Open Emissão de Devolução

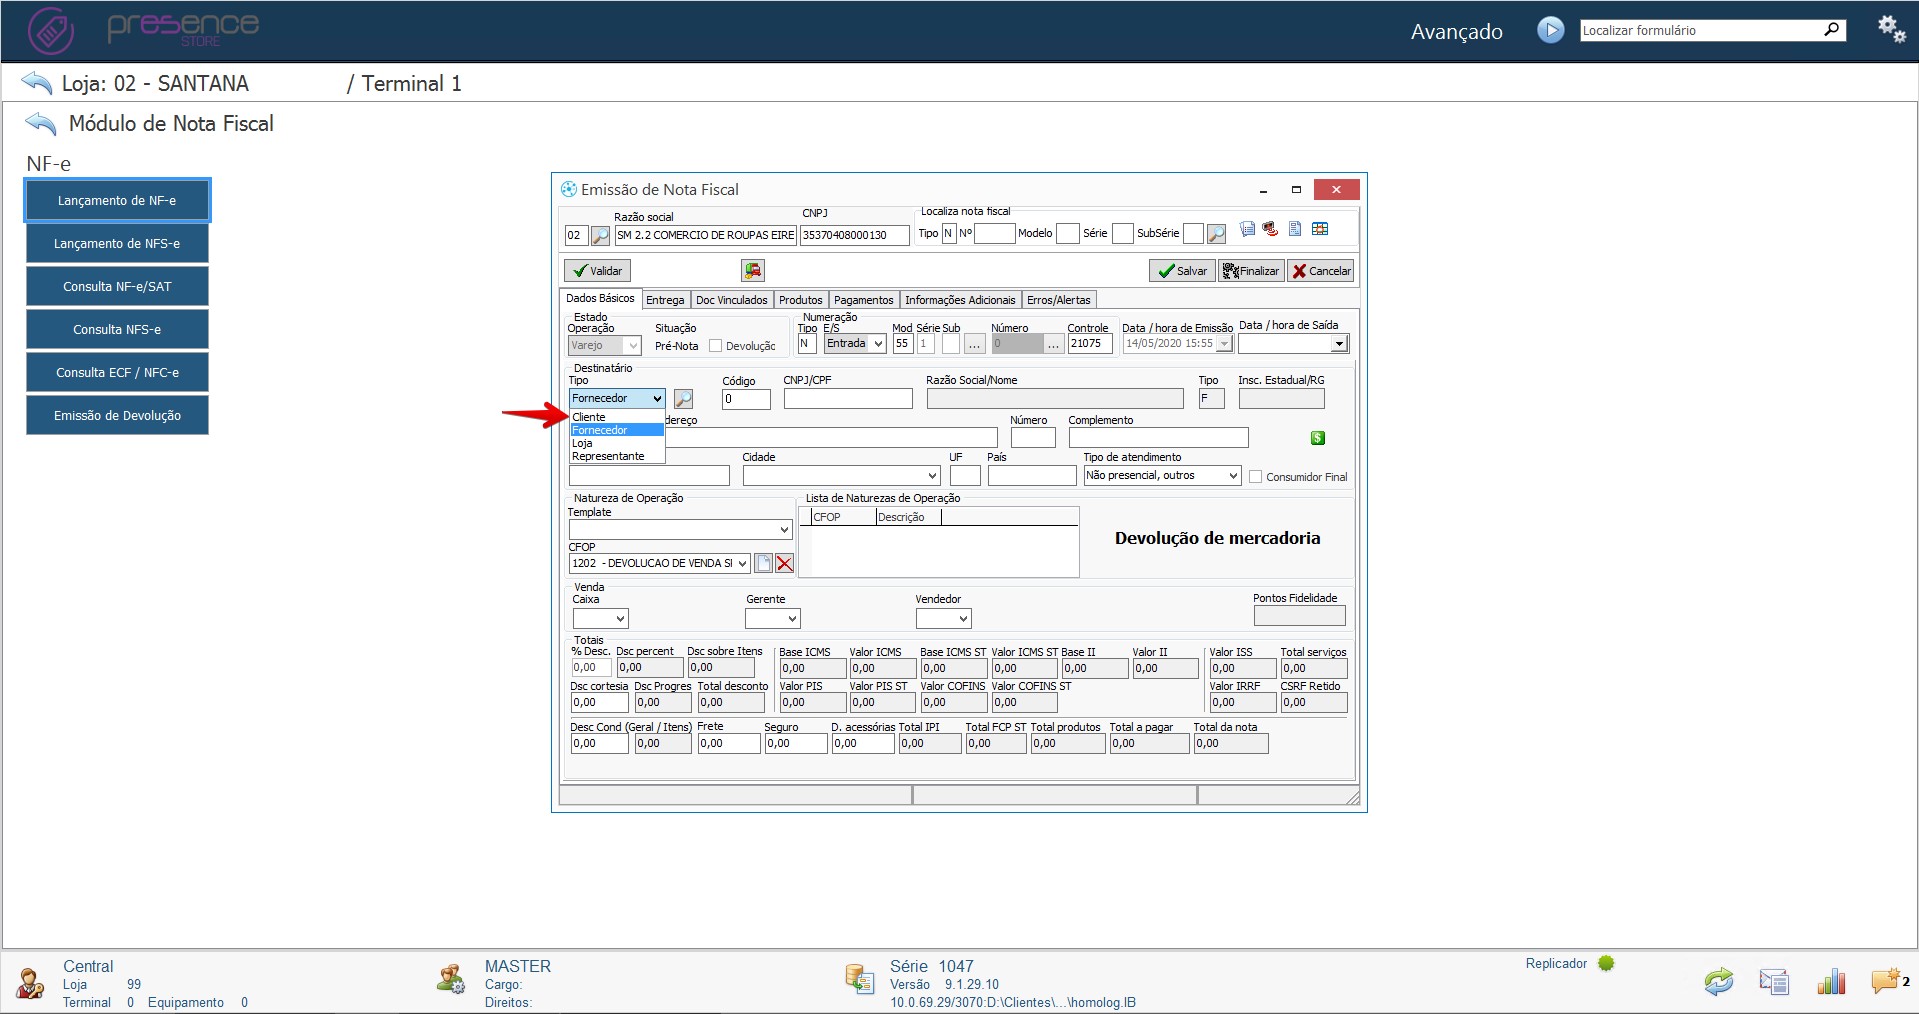117,416
